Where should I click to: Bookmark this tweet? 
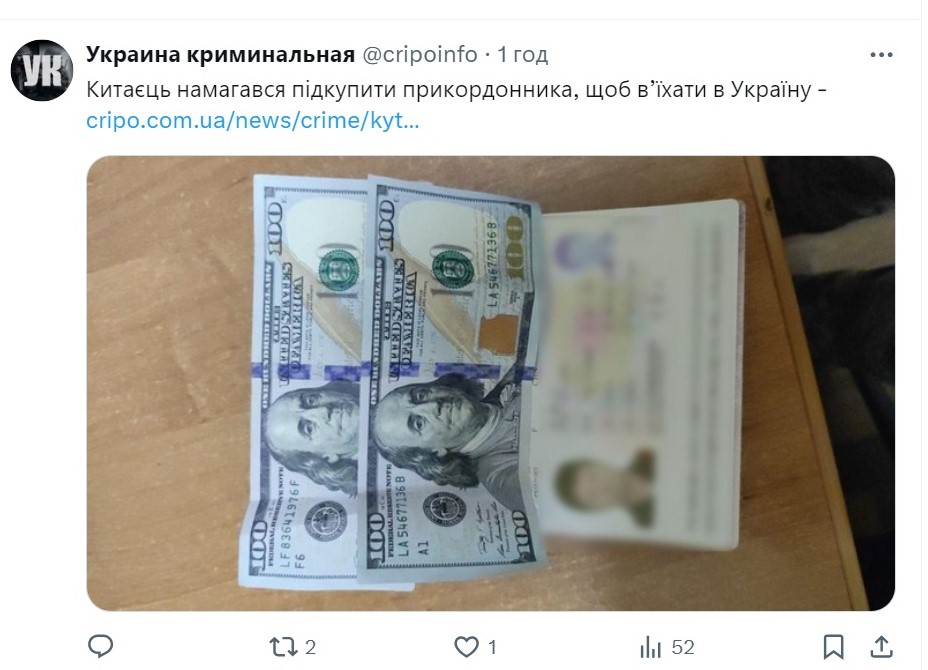tap(833, 647)
